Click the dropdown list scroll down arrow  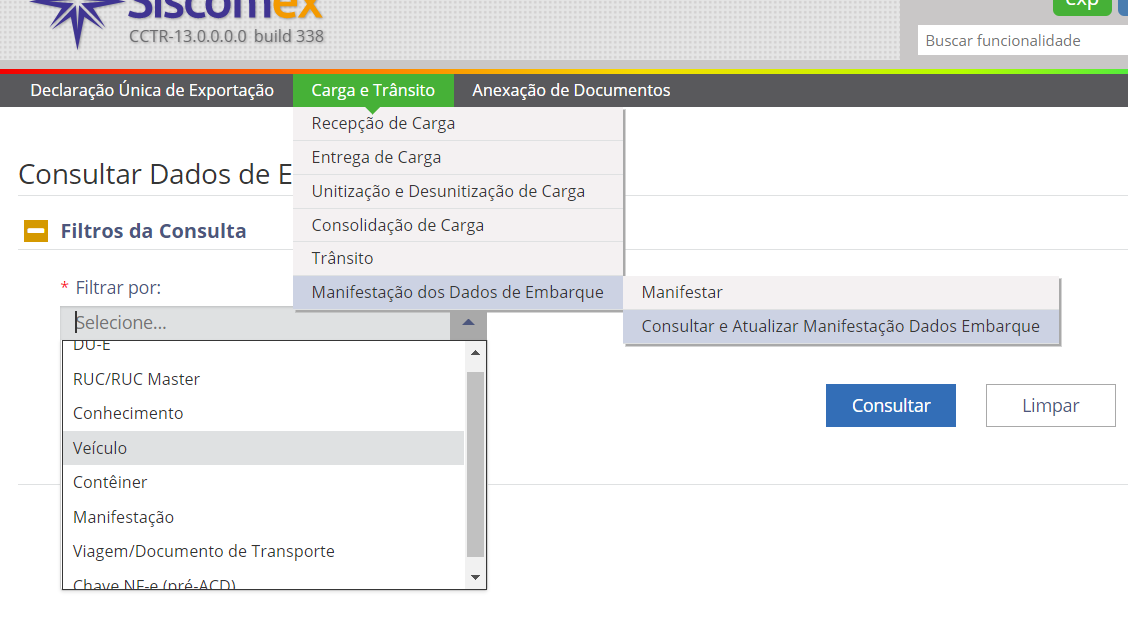coord(475,577)
